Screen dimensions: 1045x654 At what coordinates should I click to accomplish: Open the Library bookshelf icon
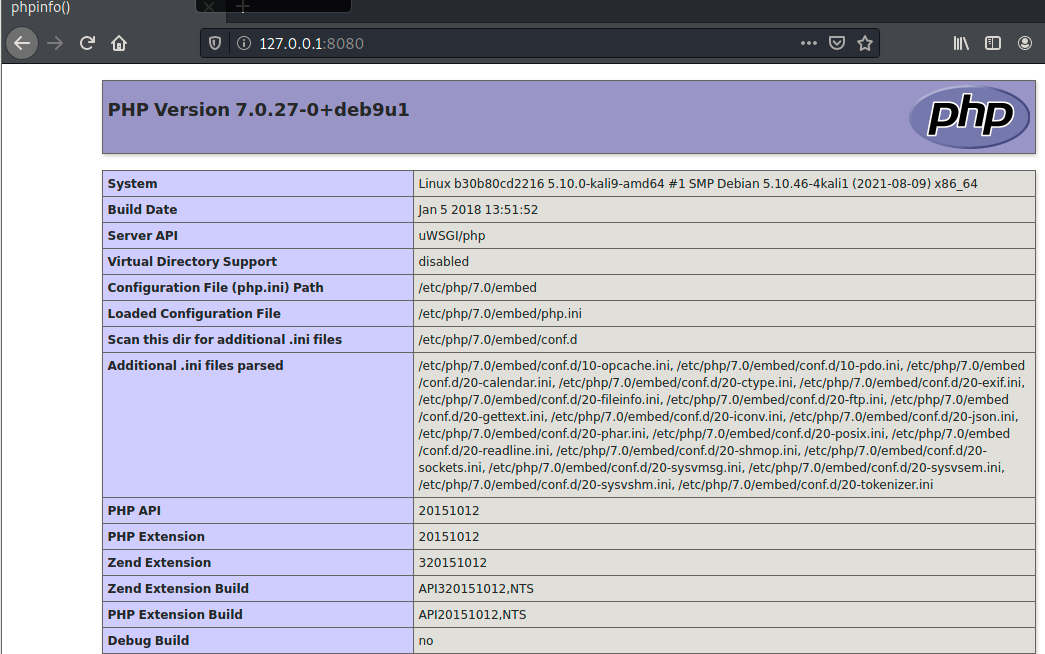(x=960, y=43)
